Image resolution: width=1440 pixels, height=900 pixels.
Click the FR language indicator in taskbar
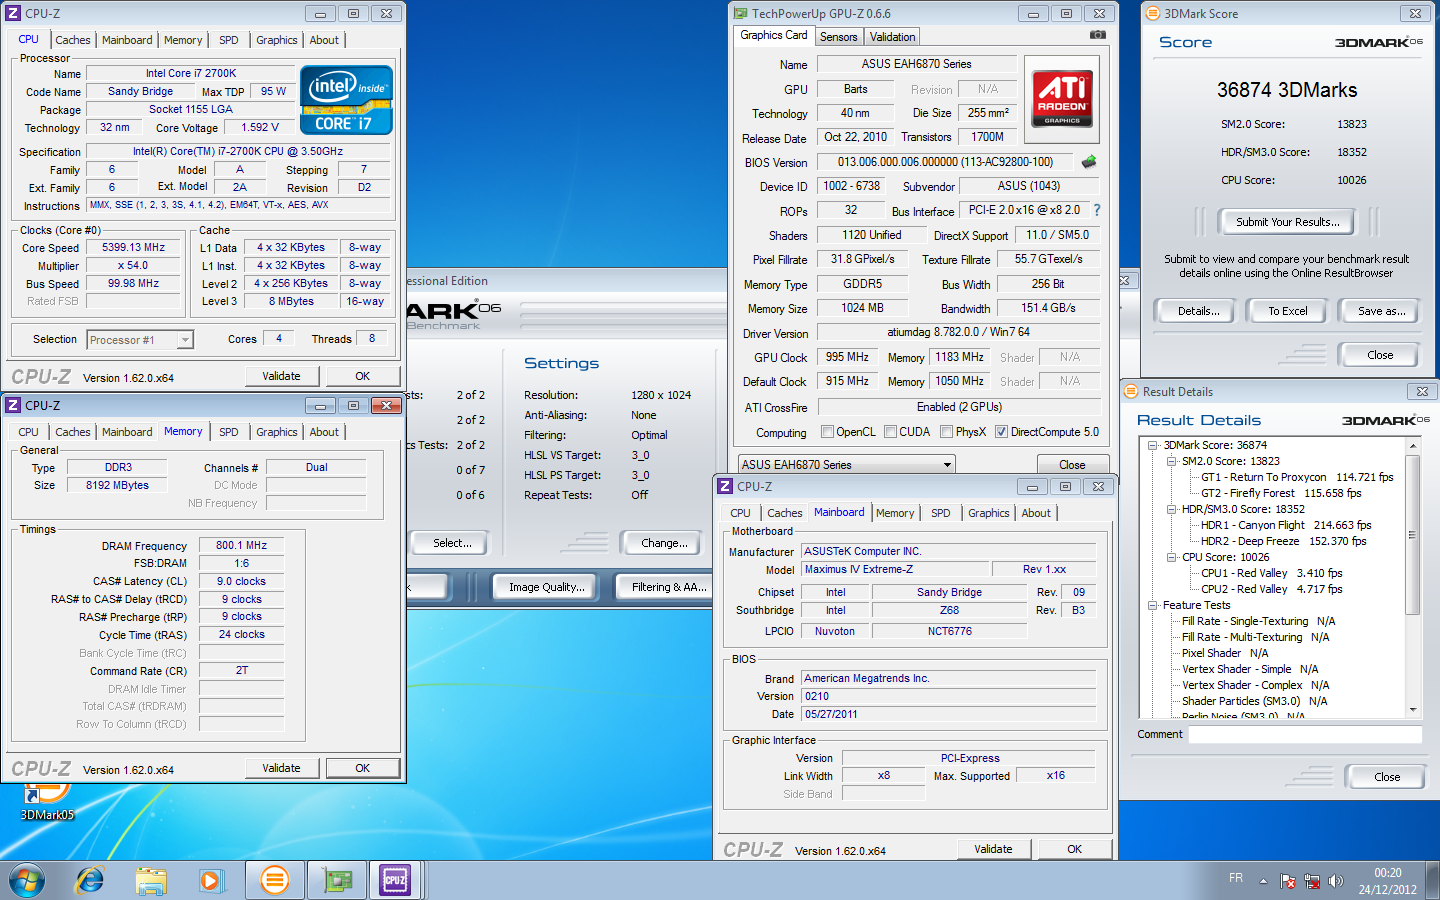1236,878
